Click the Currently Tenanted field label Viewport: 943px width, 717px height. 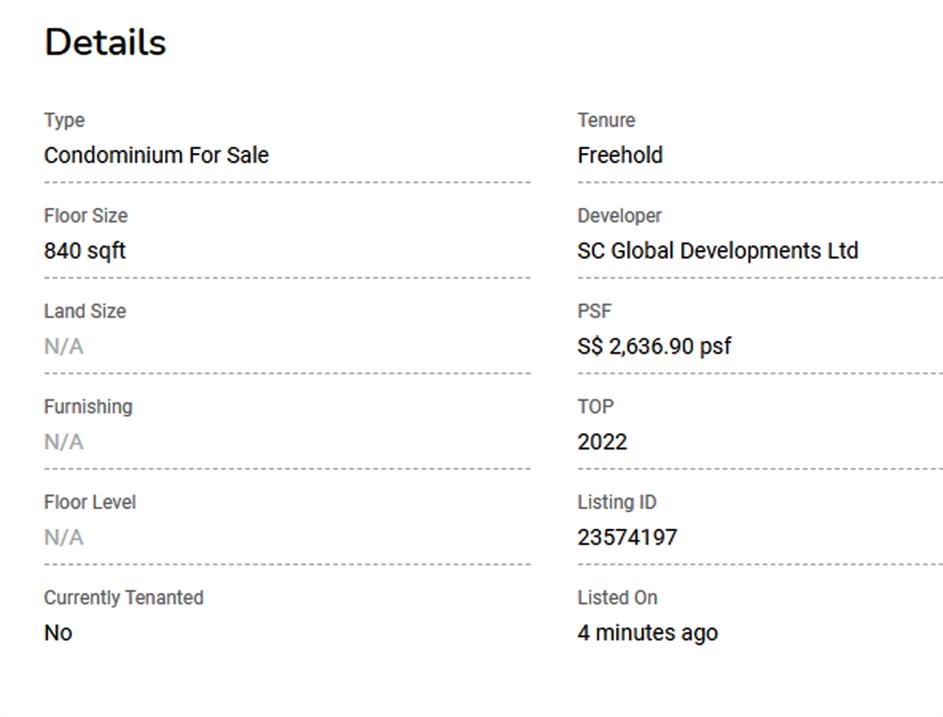pos(123,598)
